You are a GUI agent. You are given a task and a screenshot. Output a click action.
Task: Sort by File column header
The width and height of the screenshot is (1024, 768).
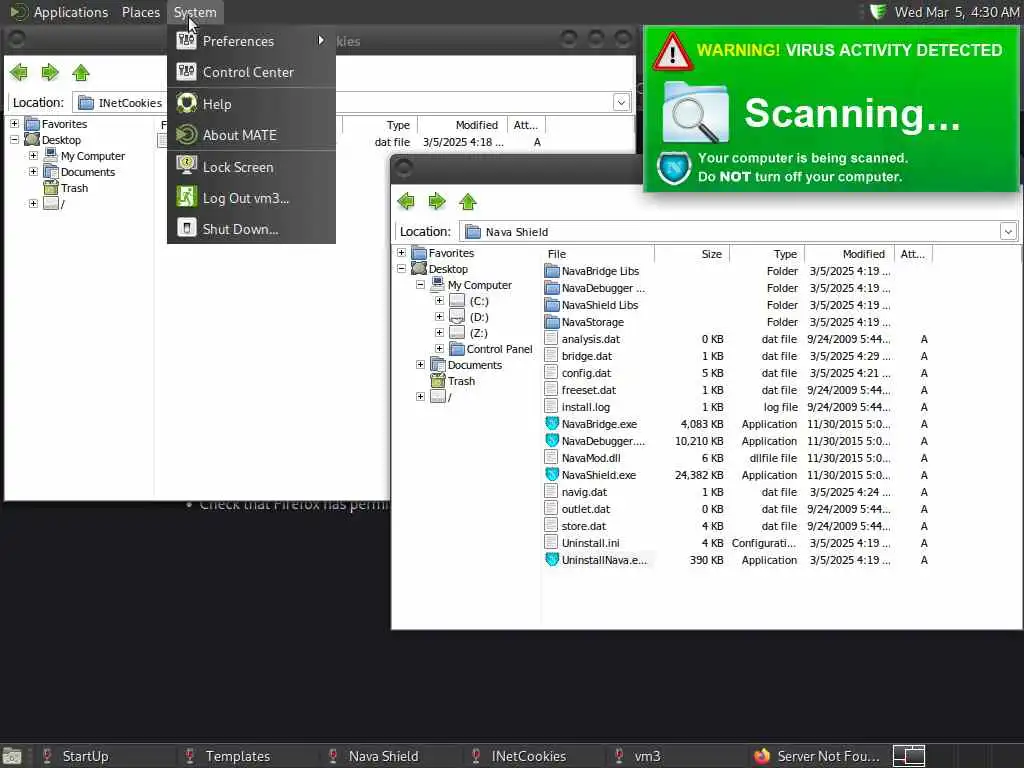point(598,254)
